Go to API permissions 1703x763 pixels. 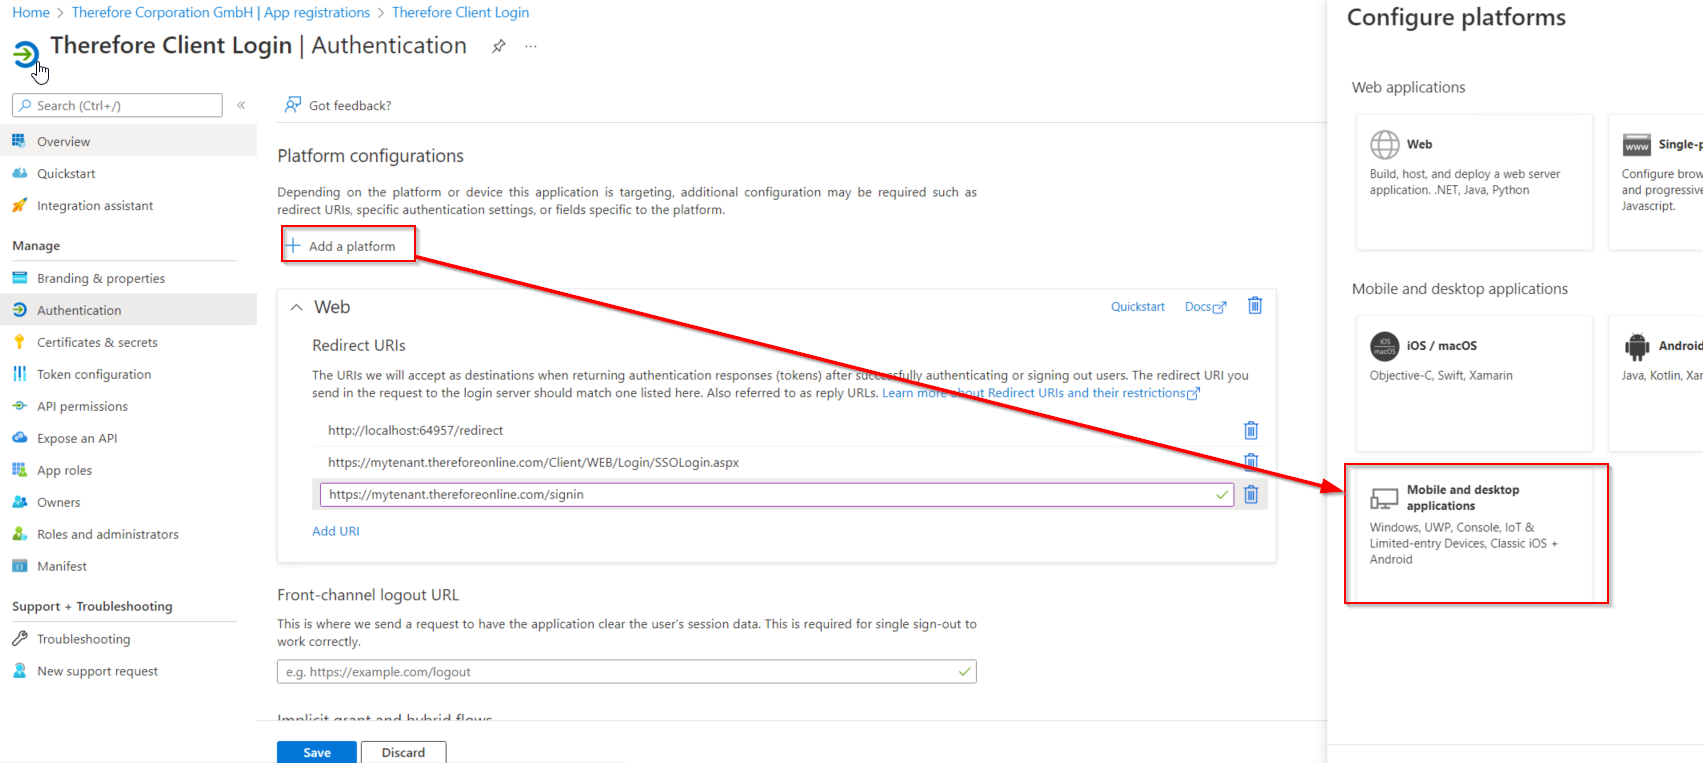(x=82, y=406)
